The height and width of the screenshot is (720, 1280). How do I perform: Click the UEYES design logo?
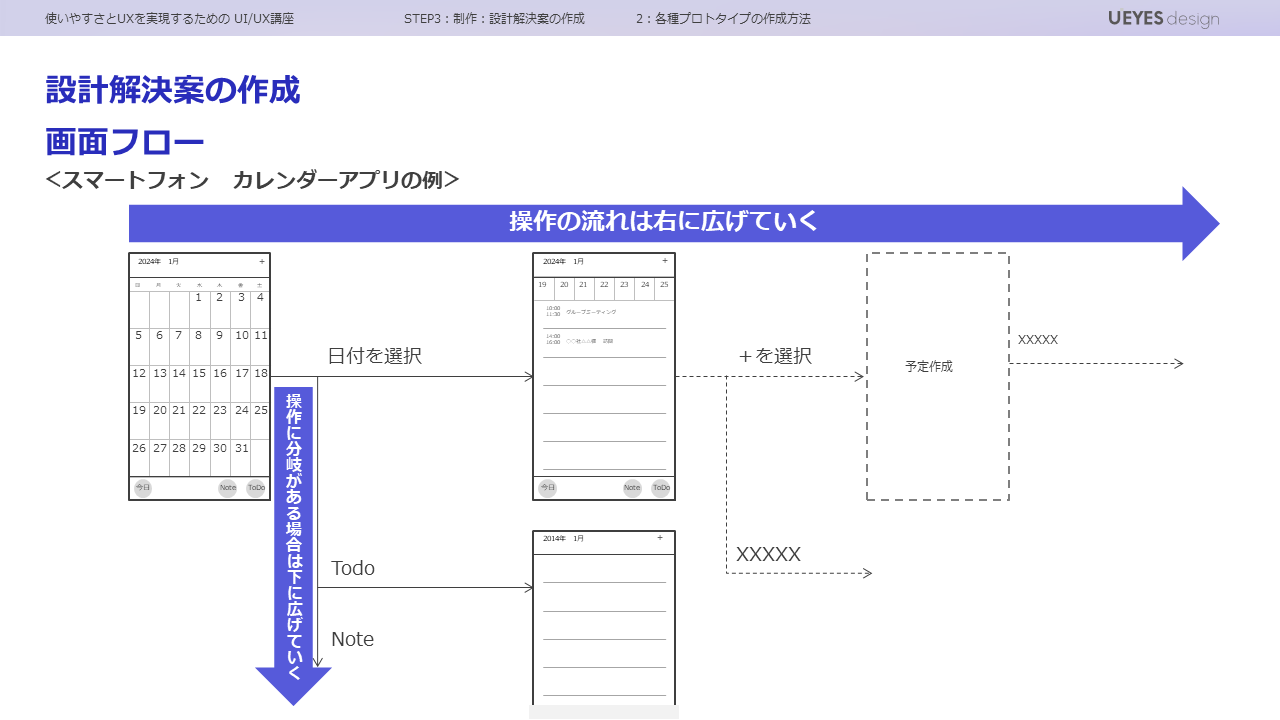[1163, 19]
